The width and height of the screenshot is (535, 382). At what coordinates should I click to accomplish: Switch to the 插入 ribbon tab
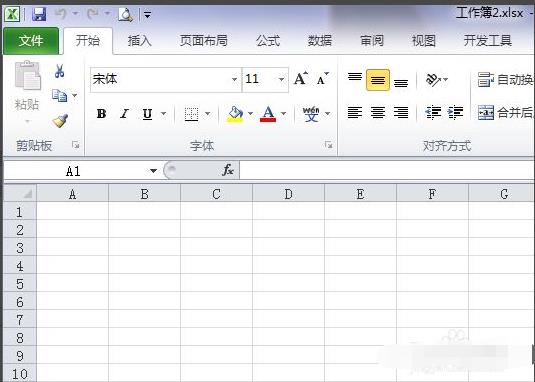(140, 41)
